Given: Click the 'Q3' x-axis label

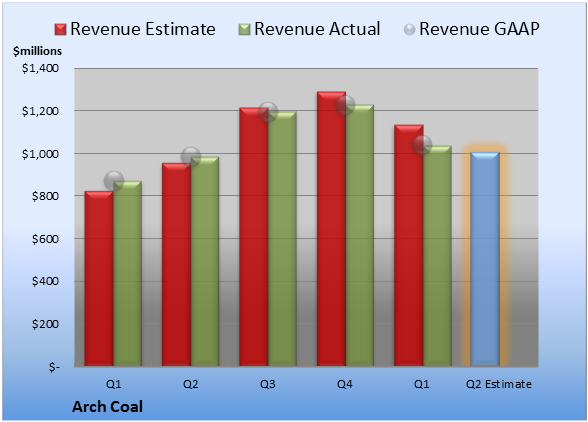Looking at the screenshot, I should 268,384.
